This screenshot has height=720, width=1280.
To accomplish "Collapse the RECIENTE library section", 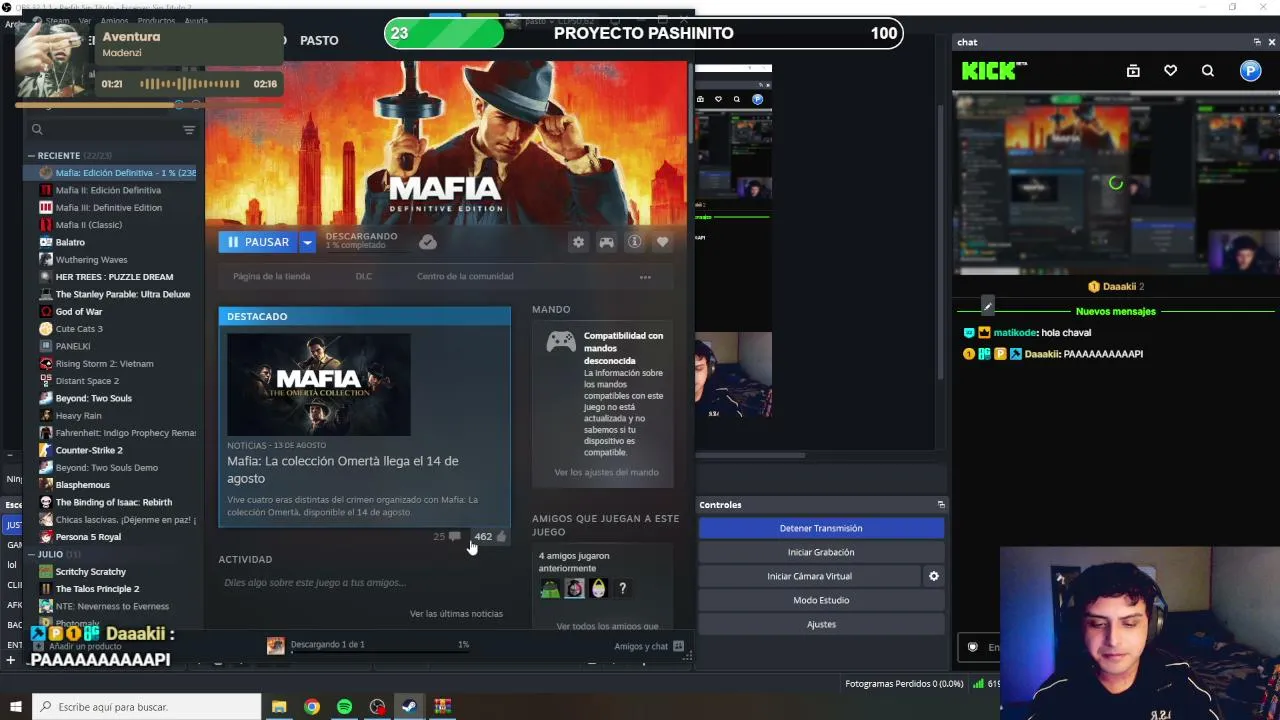I will [31, 156].
